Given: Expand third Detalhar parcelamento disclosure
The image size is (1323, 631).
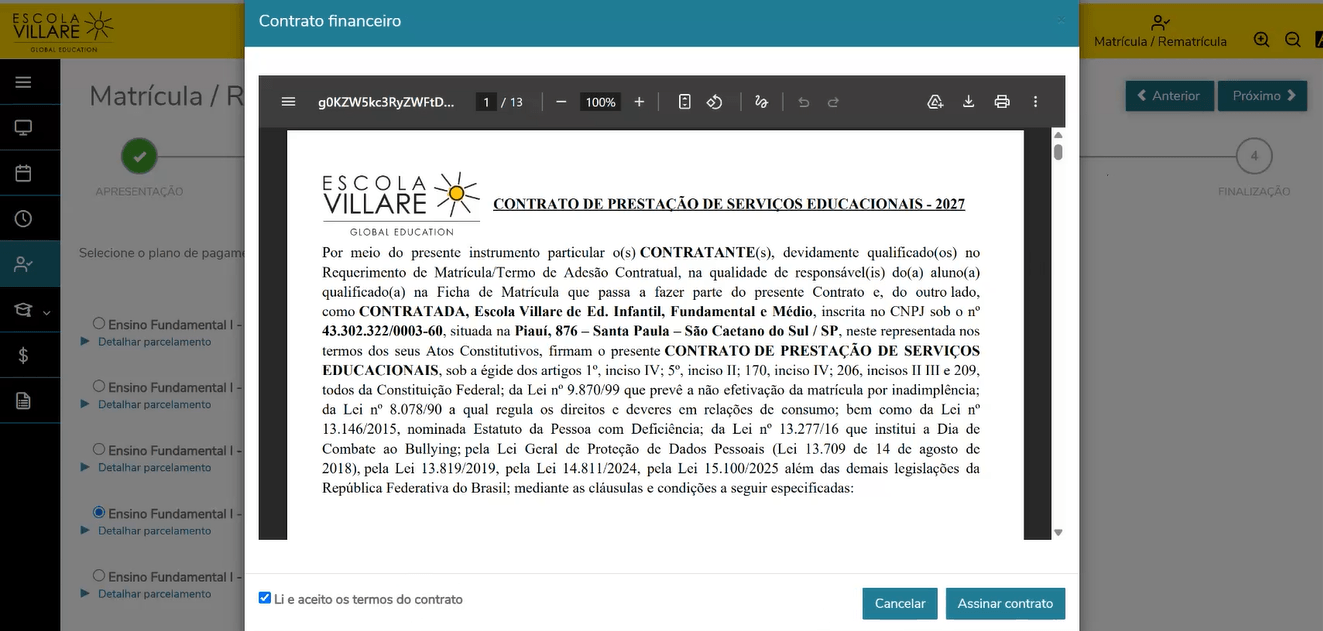Looking at the screenshot, I should 146,468.
